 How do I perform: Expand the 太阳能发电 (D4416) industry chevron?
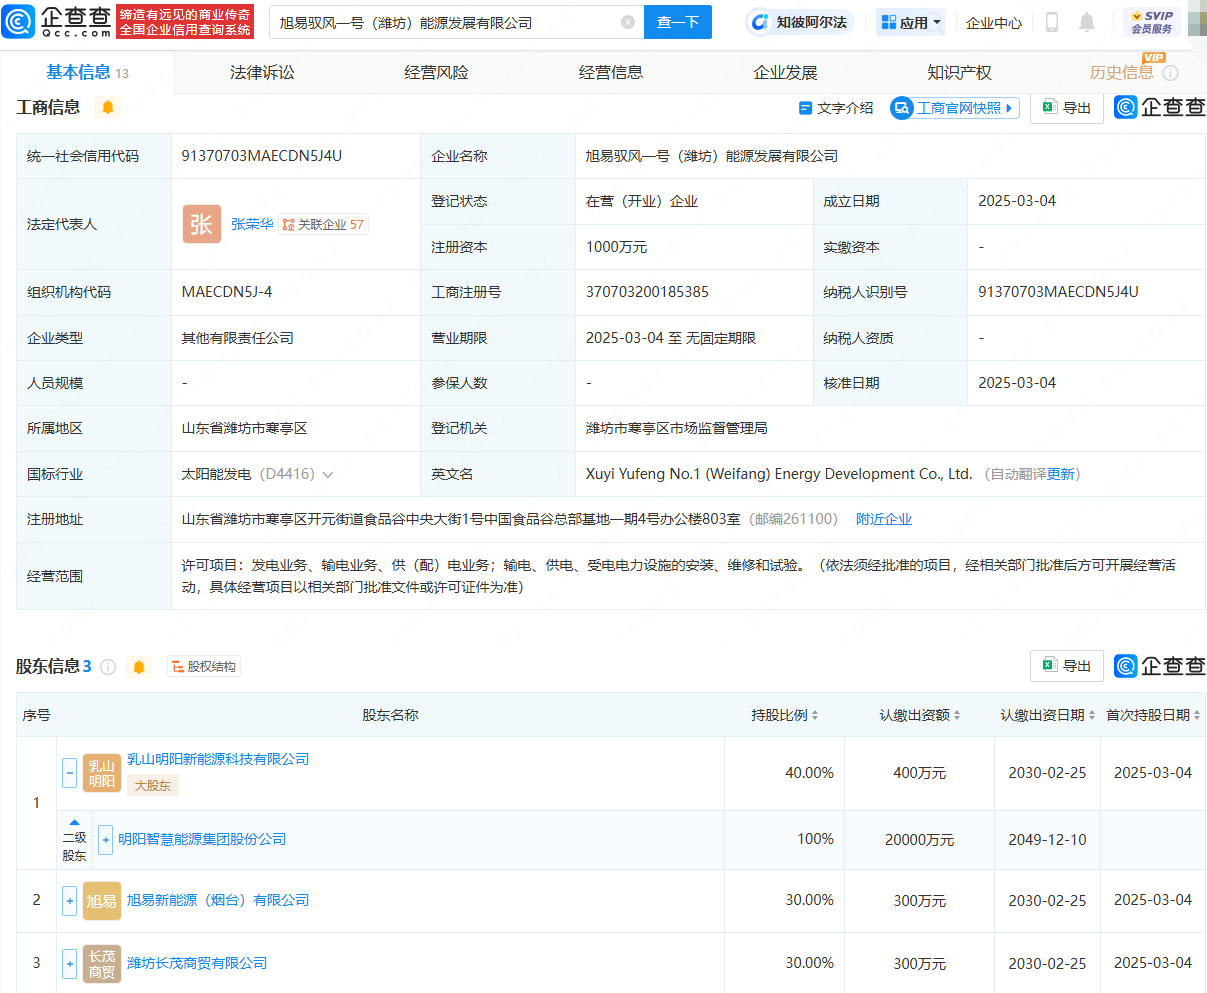(328, 475)
